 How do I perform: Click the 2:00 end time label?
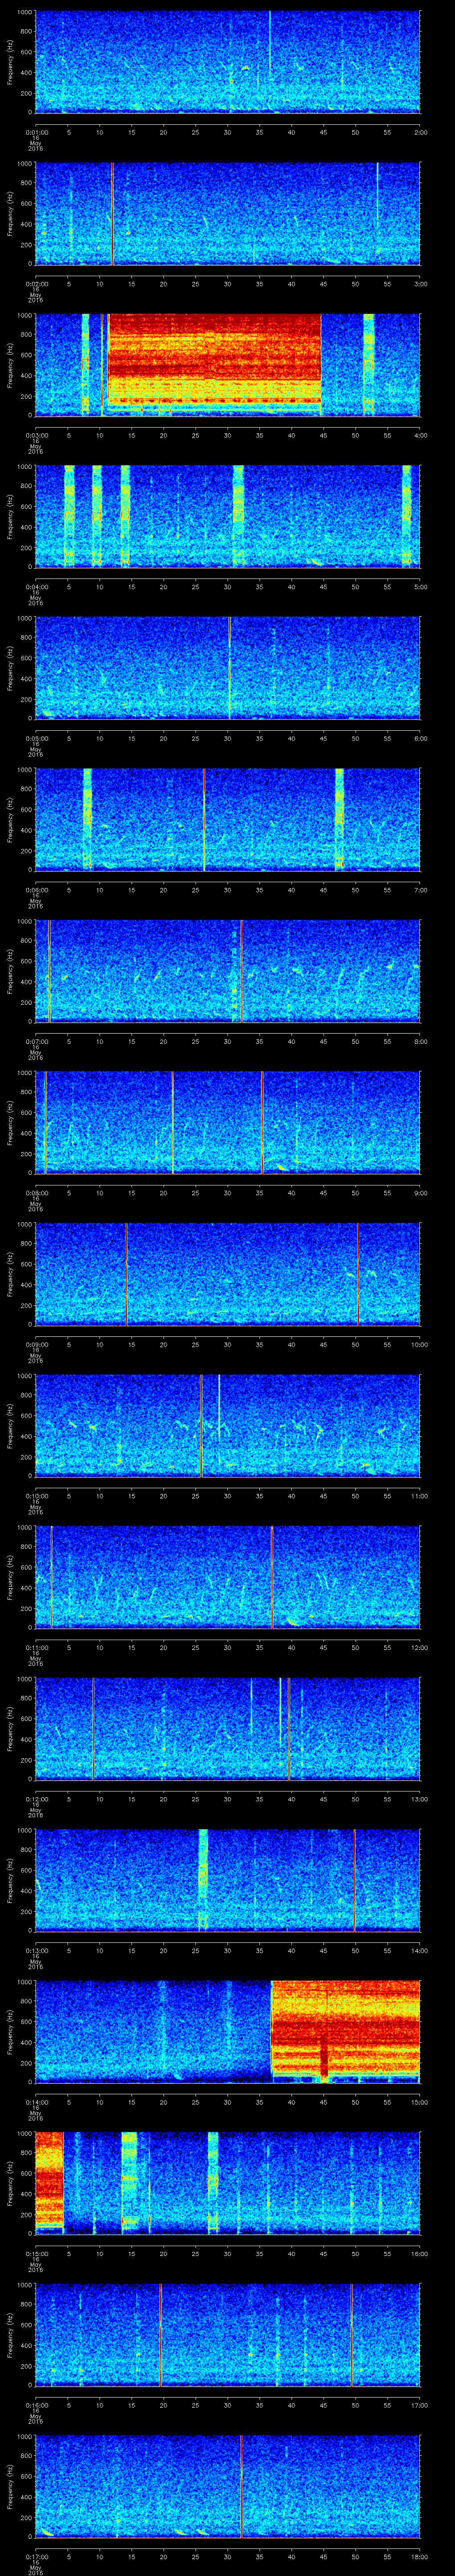pyautogui.click(x=420, y=132)
